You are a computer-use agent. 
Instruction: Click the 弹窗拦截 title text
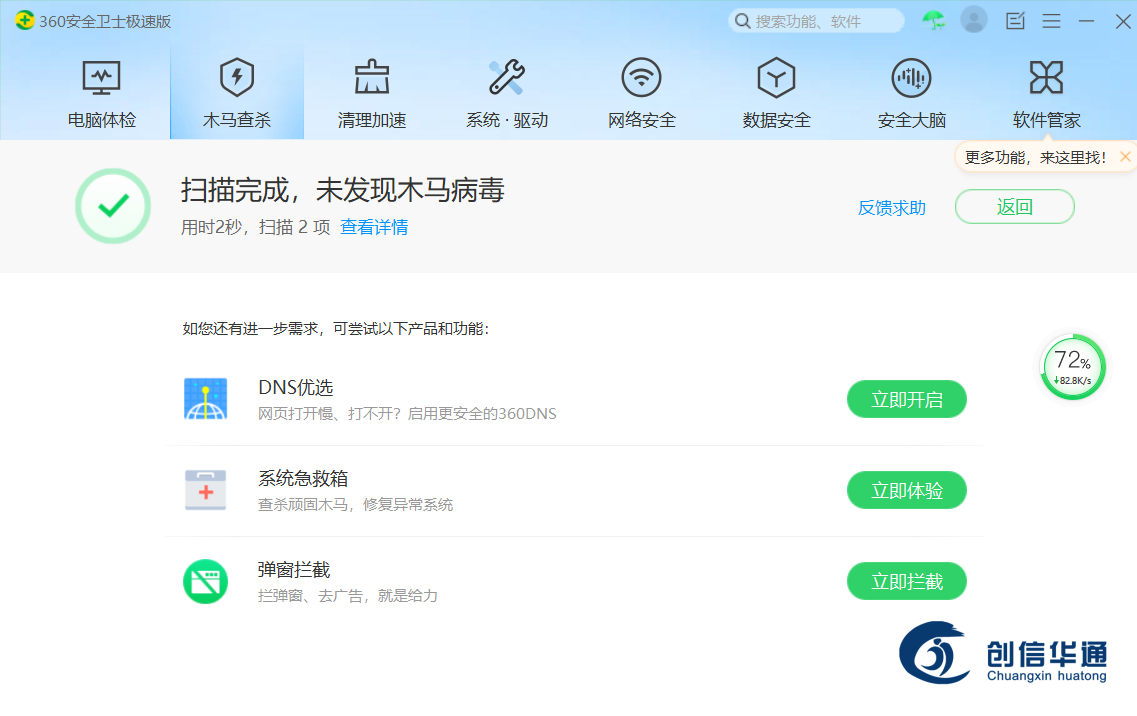(x=294, y=569)
